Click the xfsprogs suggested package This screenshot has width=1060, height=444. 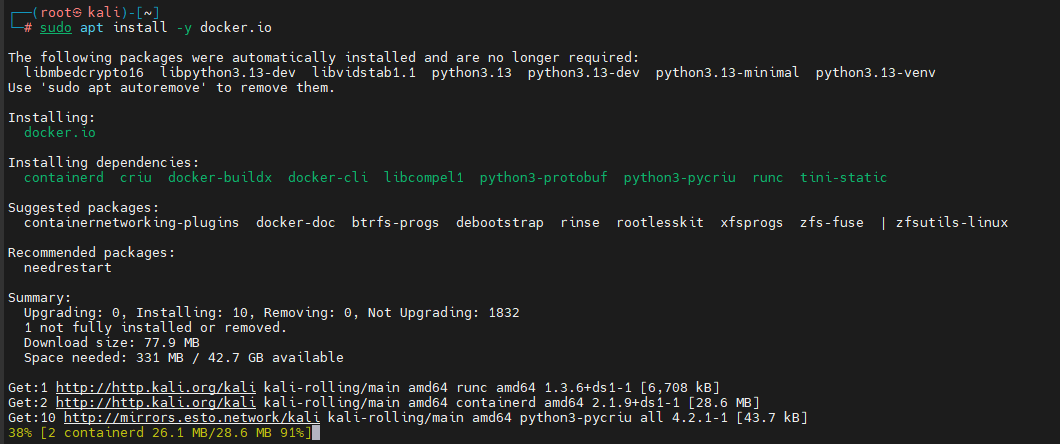click(x=752, y=222)
